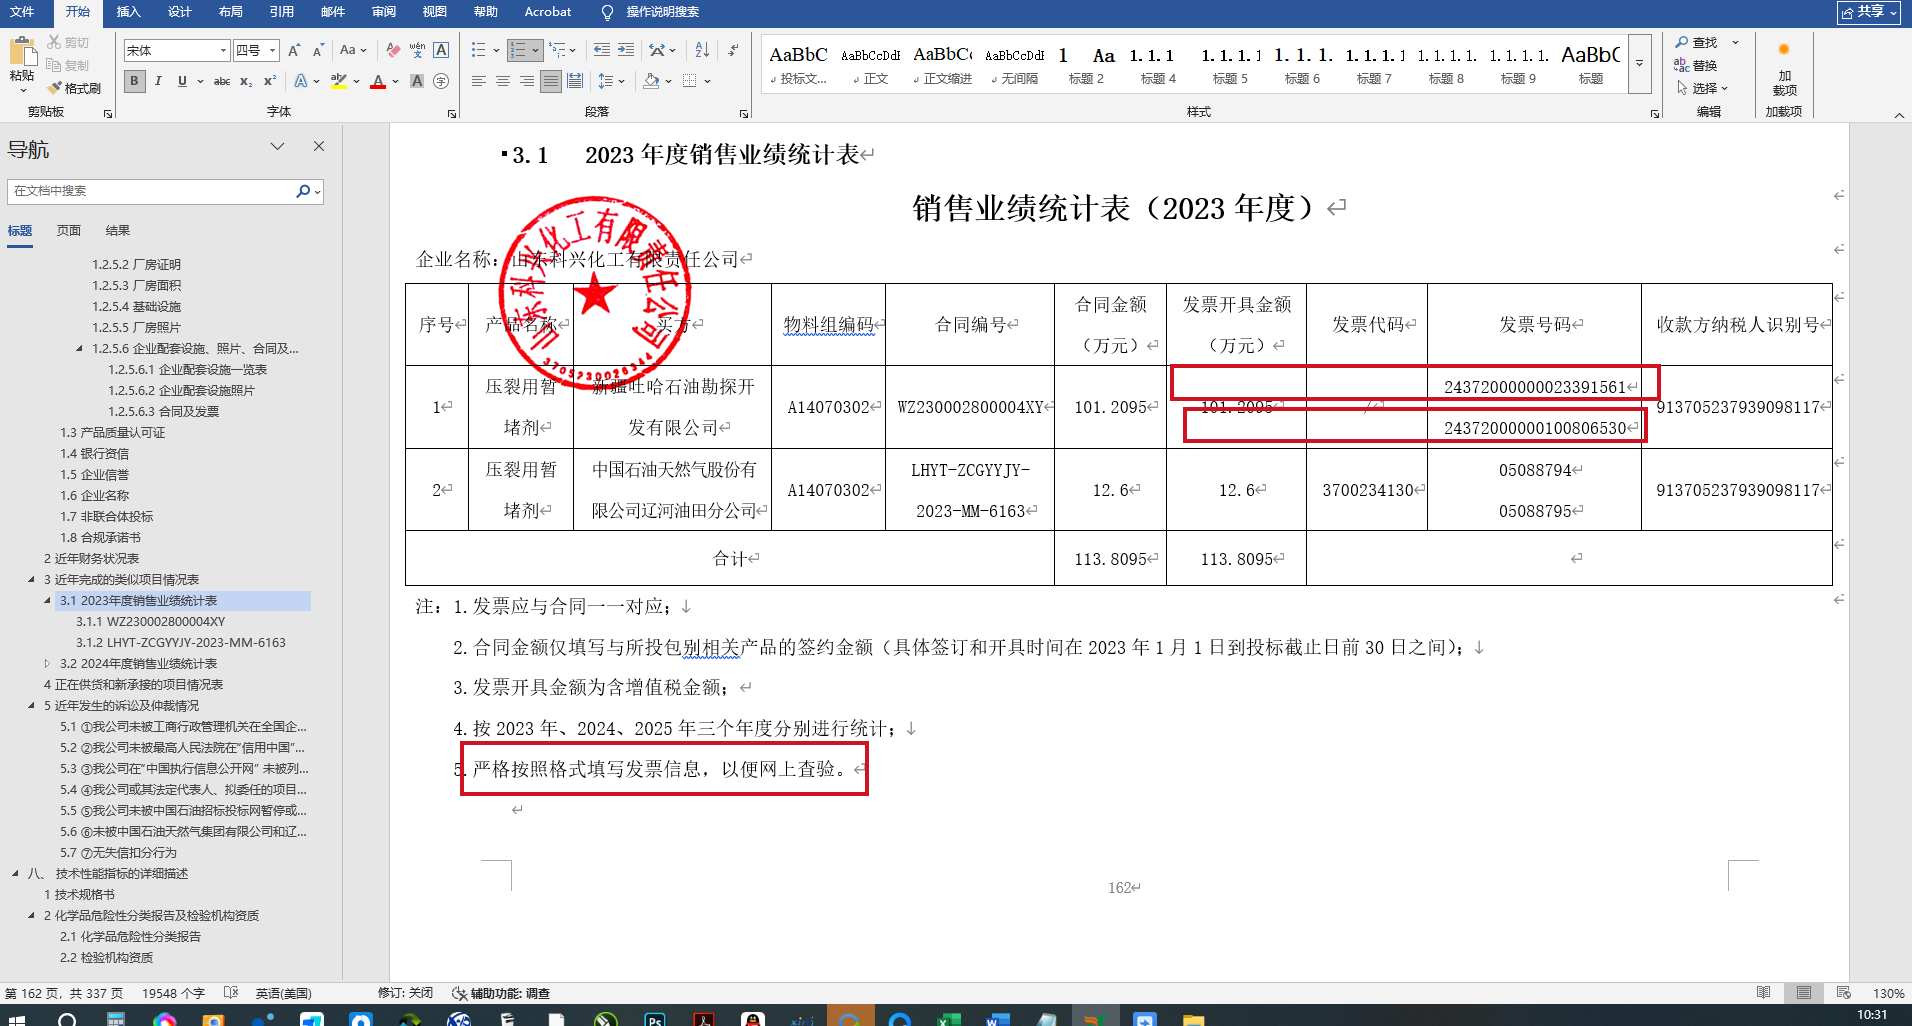Navigate to heading 1.3 产品质量认可证
1912x1026 pixels.
(112, 433)
